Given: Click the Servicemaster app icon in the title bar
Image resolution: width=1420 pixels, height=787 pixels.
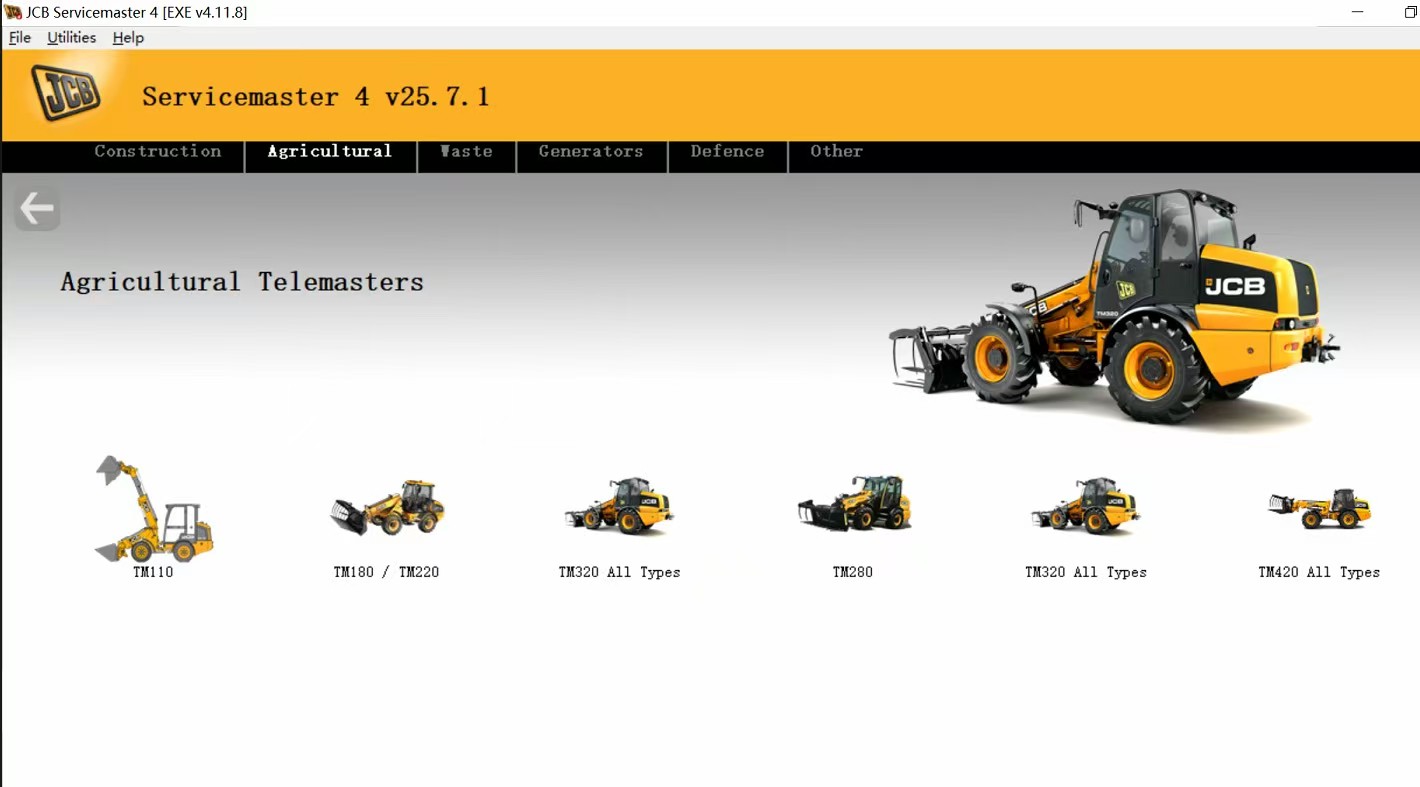Looking at the screenshot, I should click(x=13, y=12).
